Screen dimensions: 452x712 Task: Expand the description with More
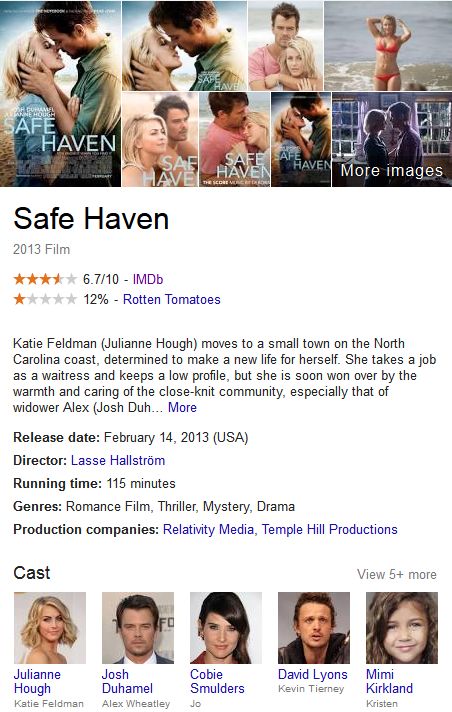coord(182,407)
